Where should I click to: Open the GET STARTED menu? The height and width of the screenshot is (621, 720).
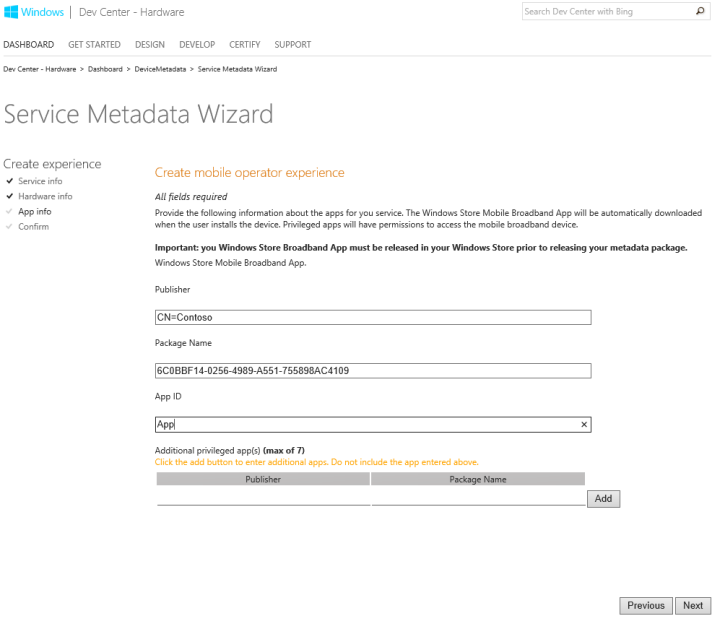pos(94,45)
